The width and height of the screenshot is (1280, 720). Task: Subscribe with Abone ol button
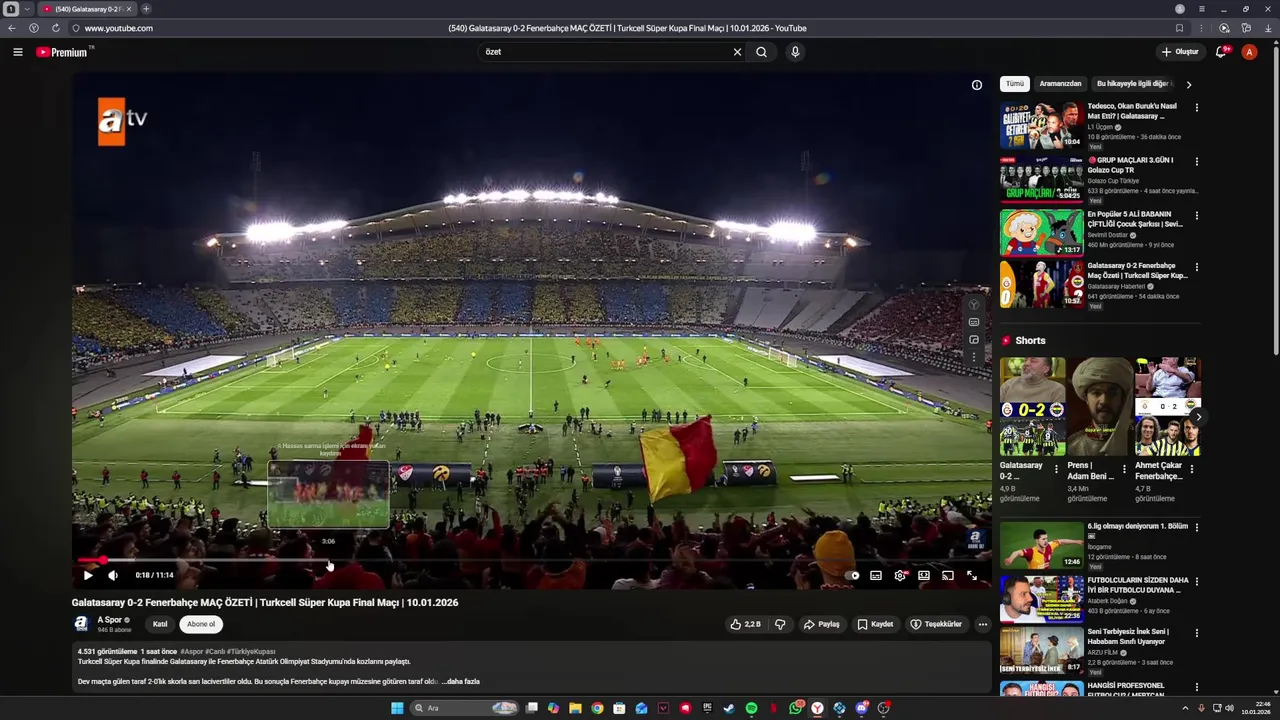pyautogui.click(x=201, y=624)
